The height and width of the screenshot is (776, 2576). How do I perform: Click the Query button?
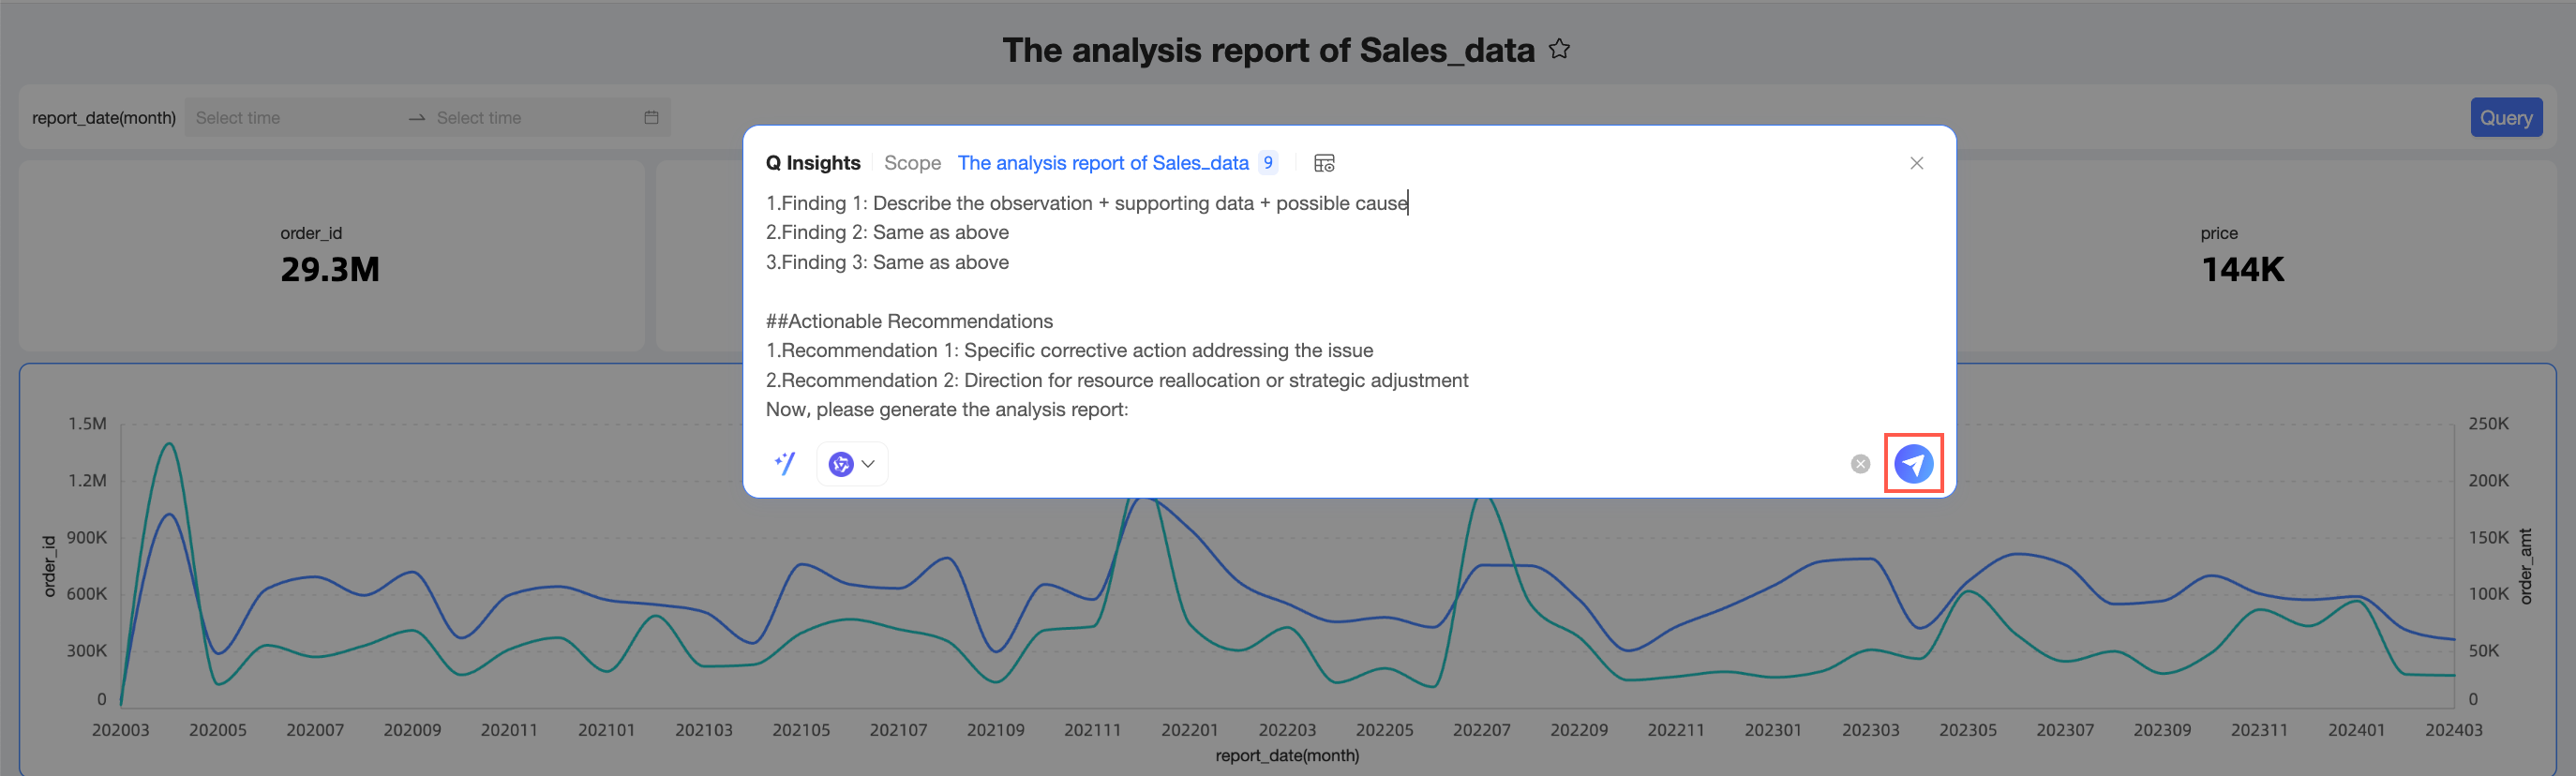[2504, 117]
